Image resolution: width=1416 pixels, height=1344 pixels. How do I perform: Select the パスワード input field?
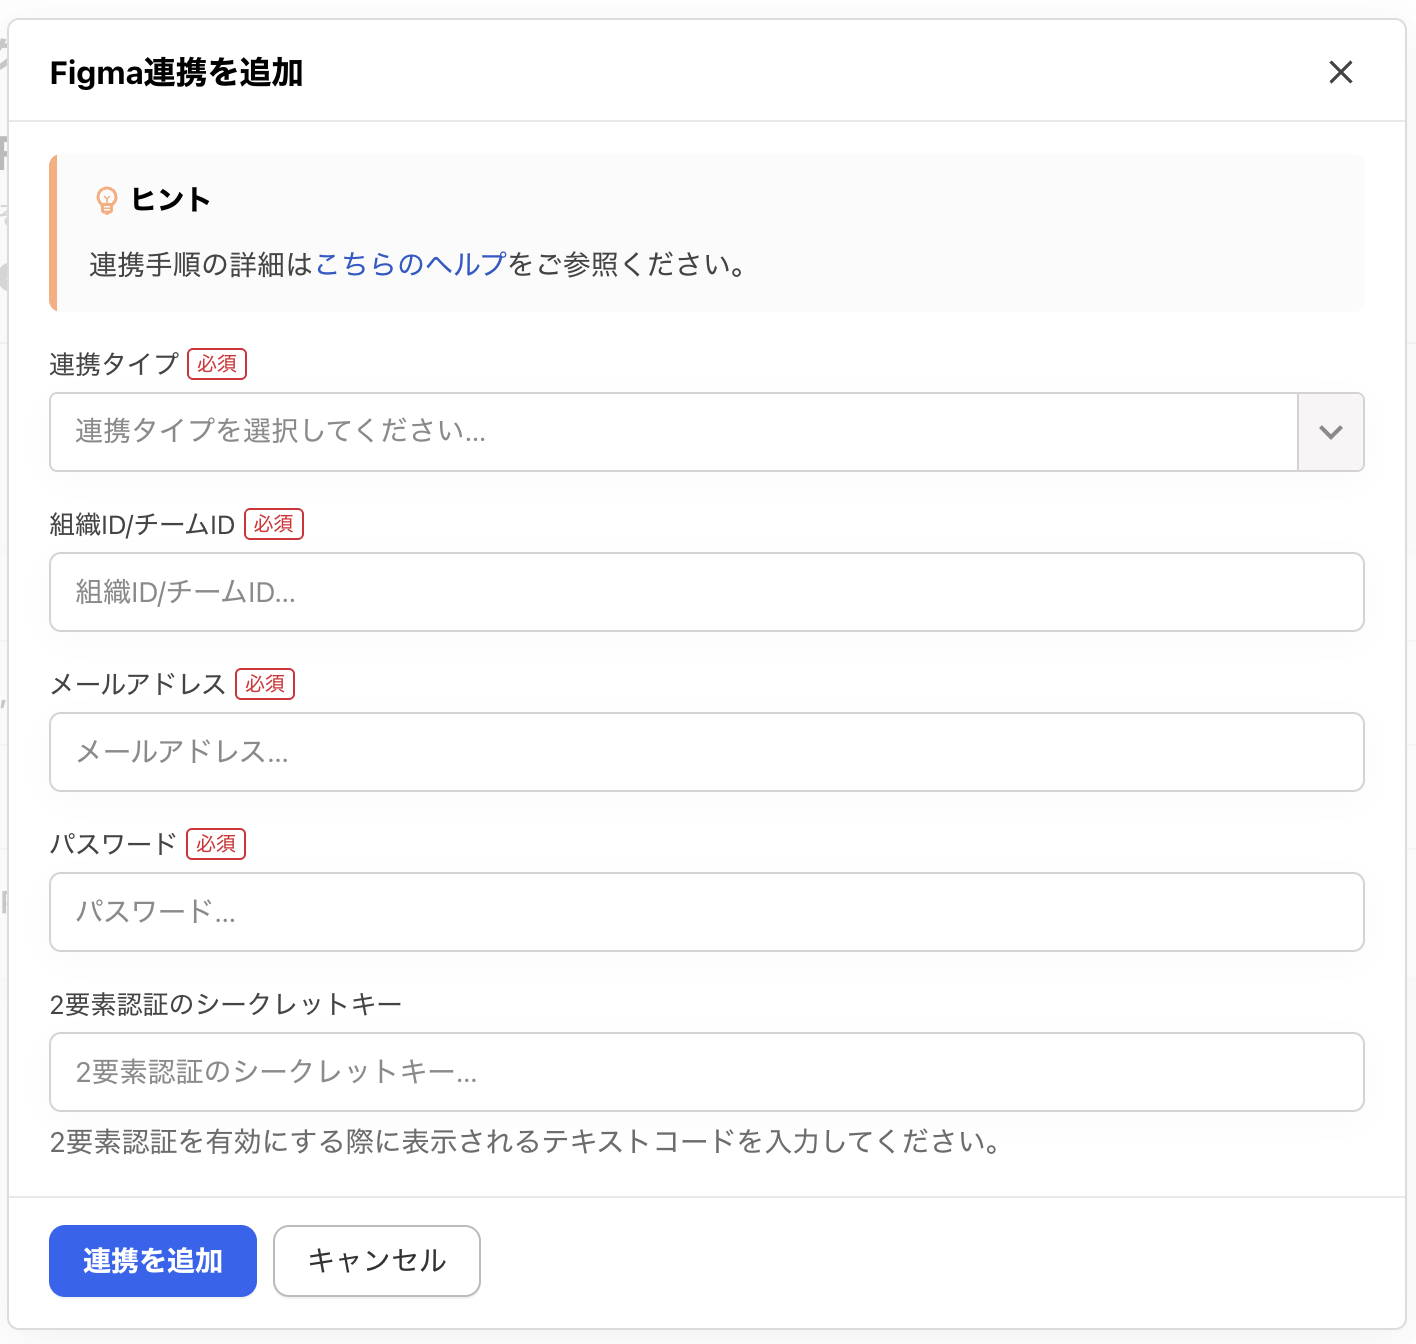706,912
